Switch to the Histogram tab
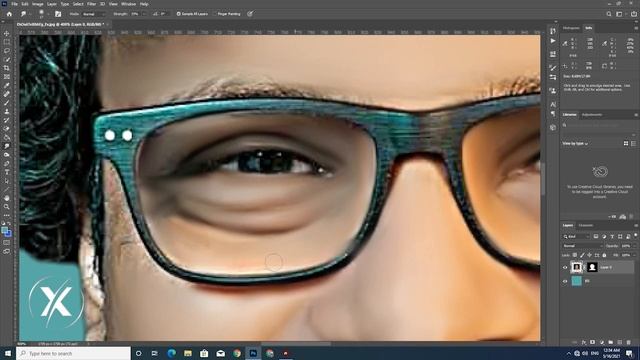Viewport: 640px width, 360px height. pos(571,28)
